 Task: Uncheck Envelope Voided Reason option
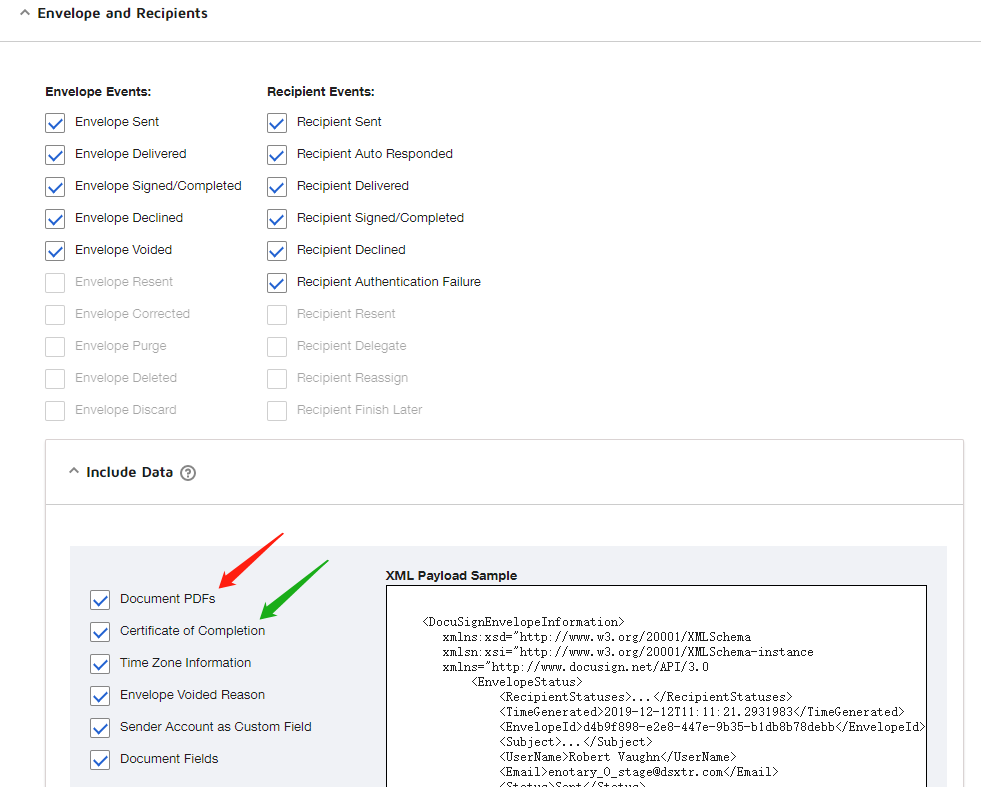click(100, 696)
